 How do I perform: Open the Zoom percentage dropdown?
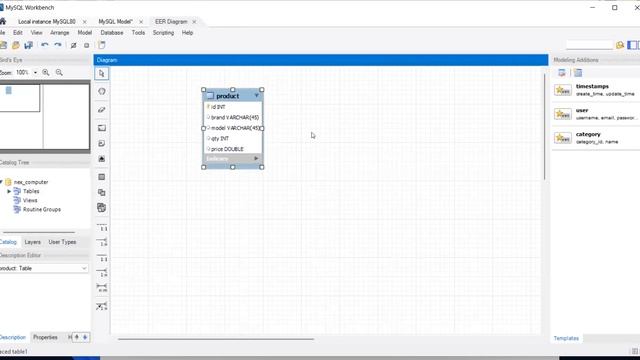(35, 72)
